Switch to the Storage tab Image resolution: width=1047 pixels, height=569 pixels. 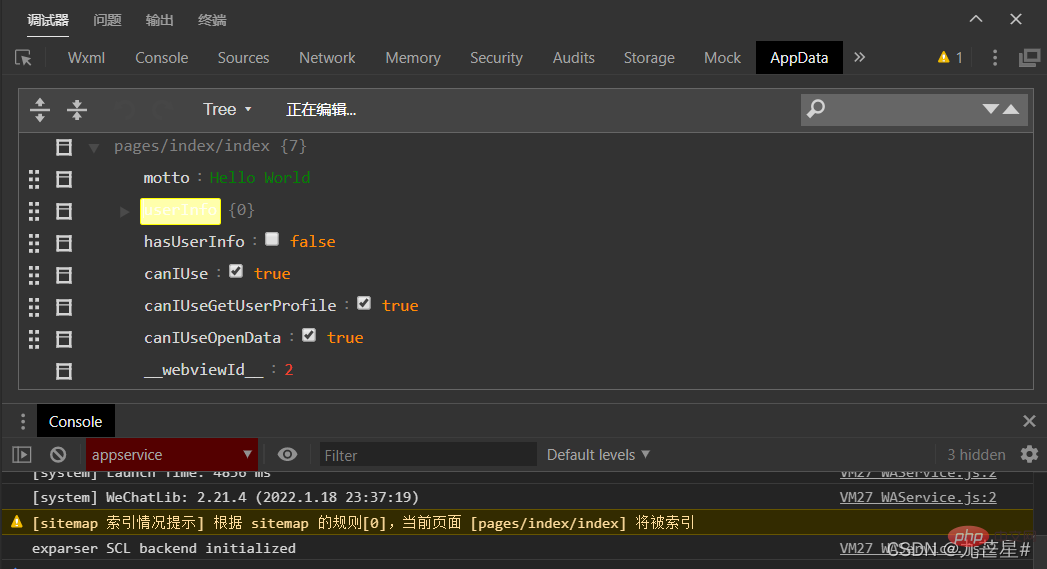[649, 58]
